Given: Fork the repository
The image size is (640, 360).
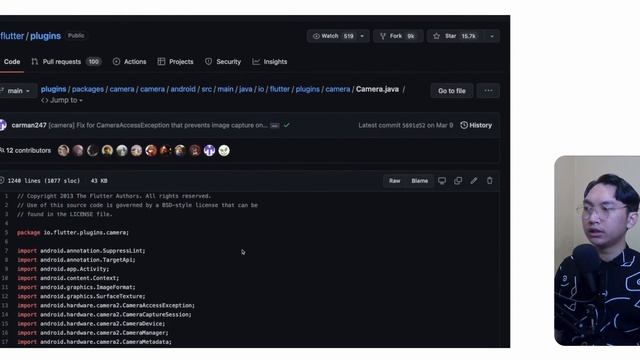Looking at the screenshot, I should [x=398, y=36].
